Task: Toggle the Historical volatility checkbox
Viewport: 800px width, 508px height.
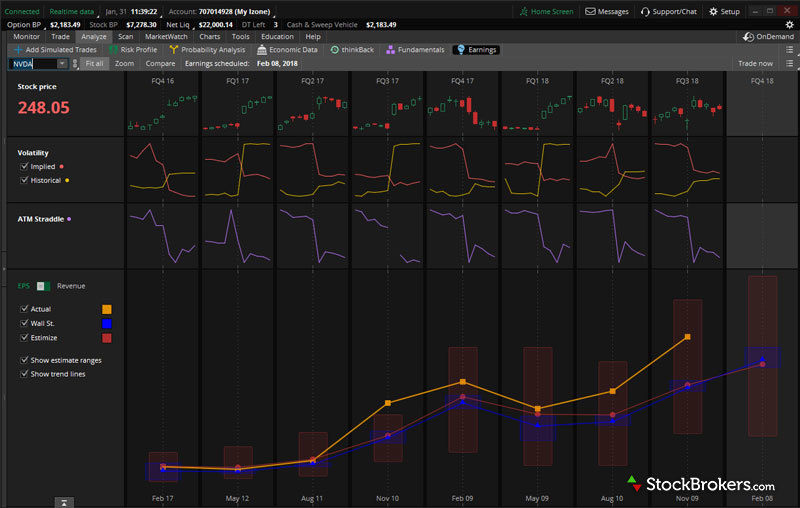Action: point(24,180)
